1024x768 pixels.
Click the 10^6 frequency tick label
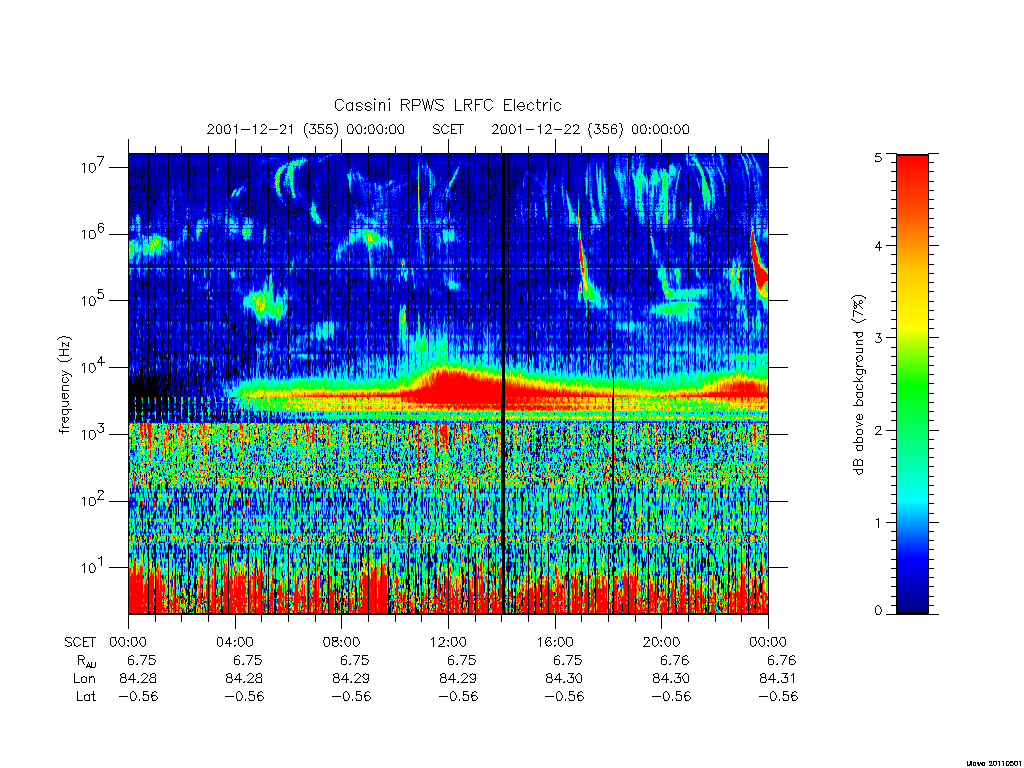click(94, 233)
